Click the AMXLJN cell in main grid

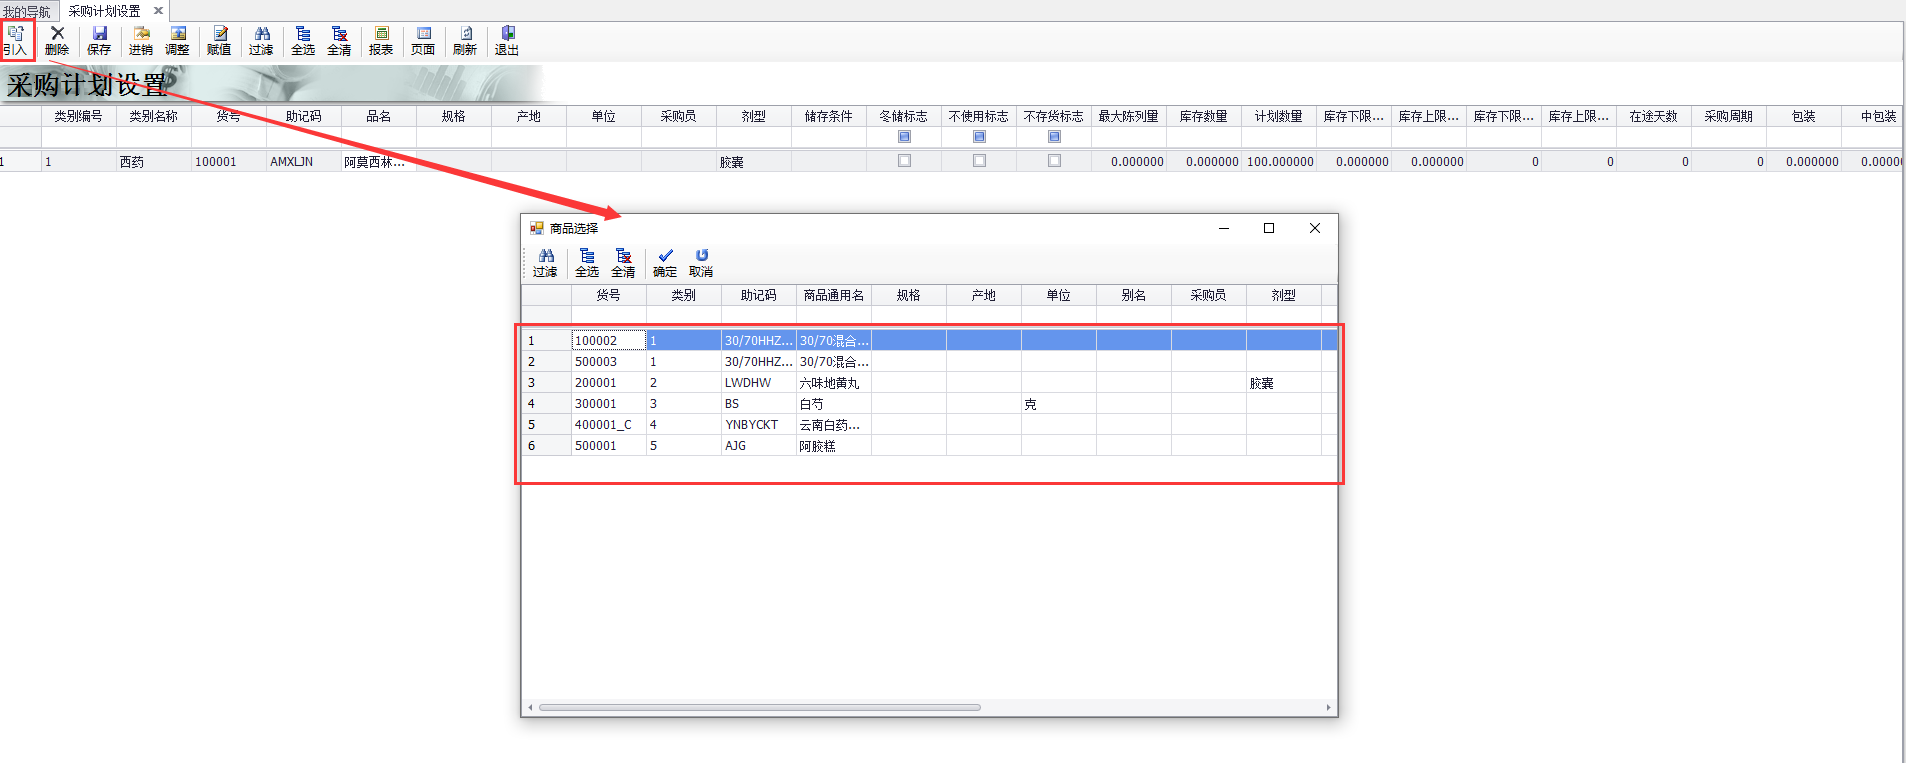coord(303,161)
